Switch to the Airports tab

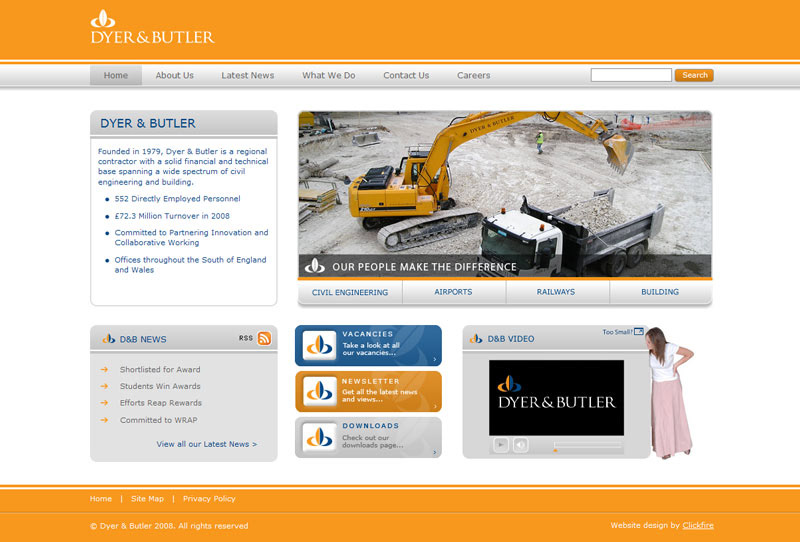pos(454,292)
